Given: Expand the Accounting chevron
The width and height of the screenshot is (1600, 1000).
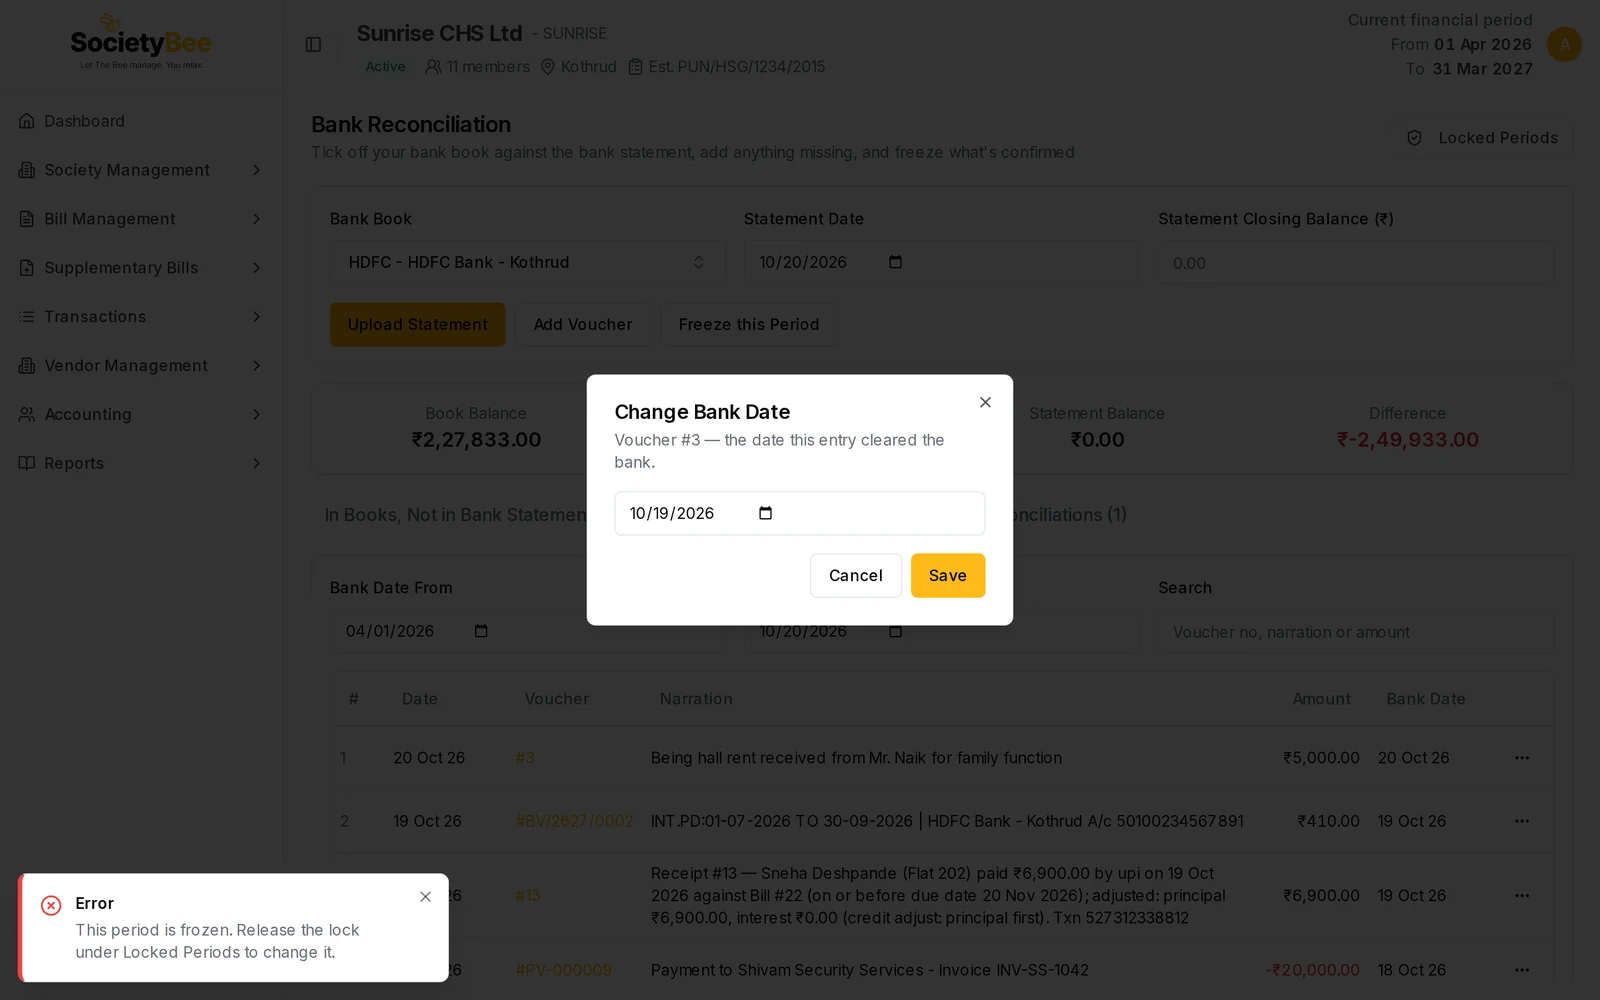Looking at the screenshot, I should (x=257, y=415).
